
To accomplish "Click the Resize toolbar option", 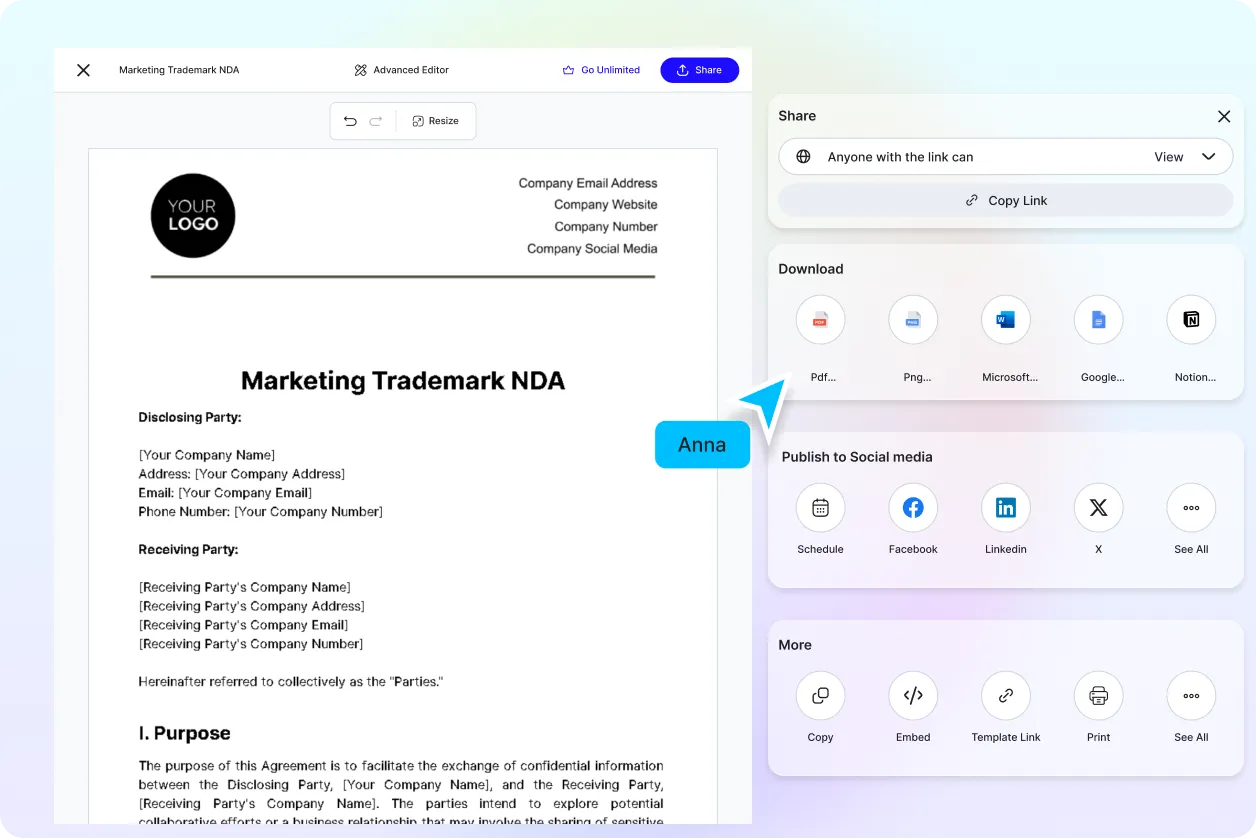I will (435, 121).
